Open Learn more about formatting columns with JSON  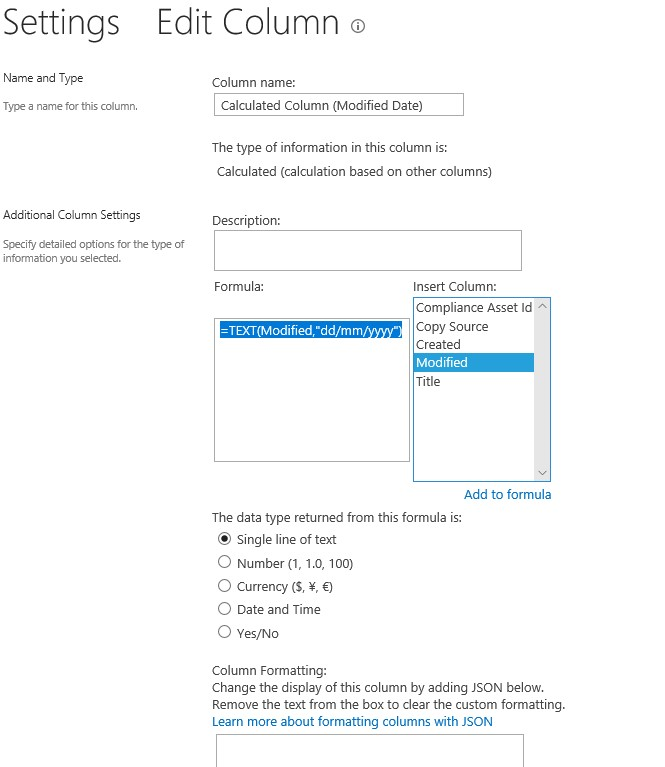(352, 722)
